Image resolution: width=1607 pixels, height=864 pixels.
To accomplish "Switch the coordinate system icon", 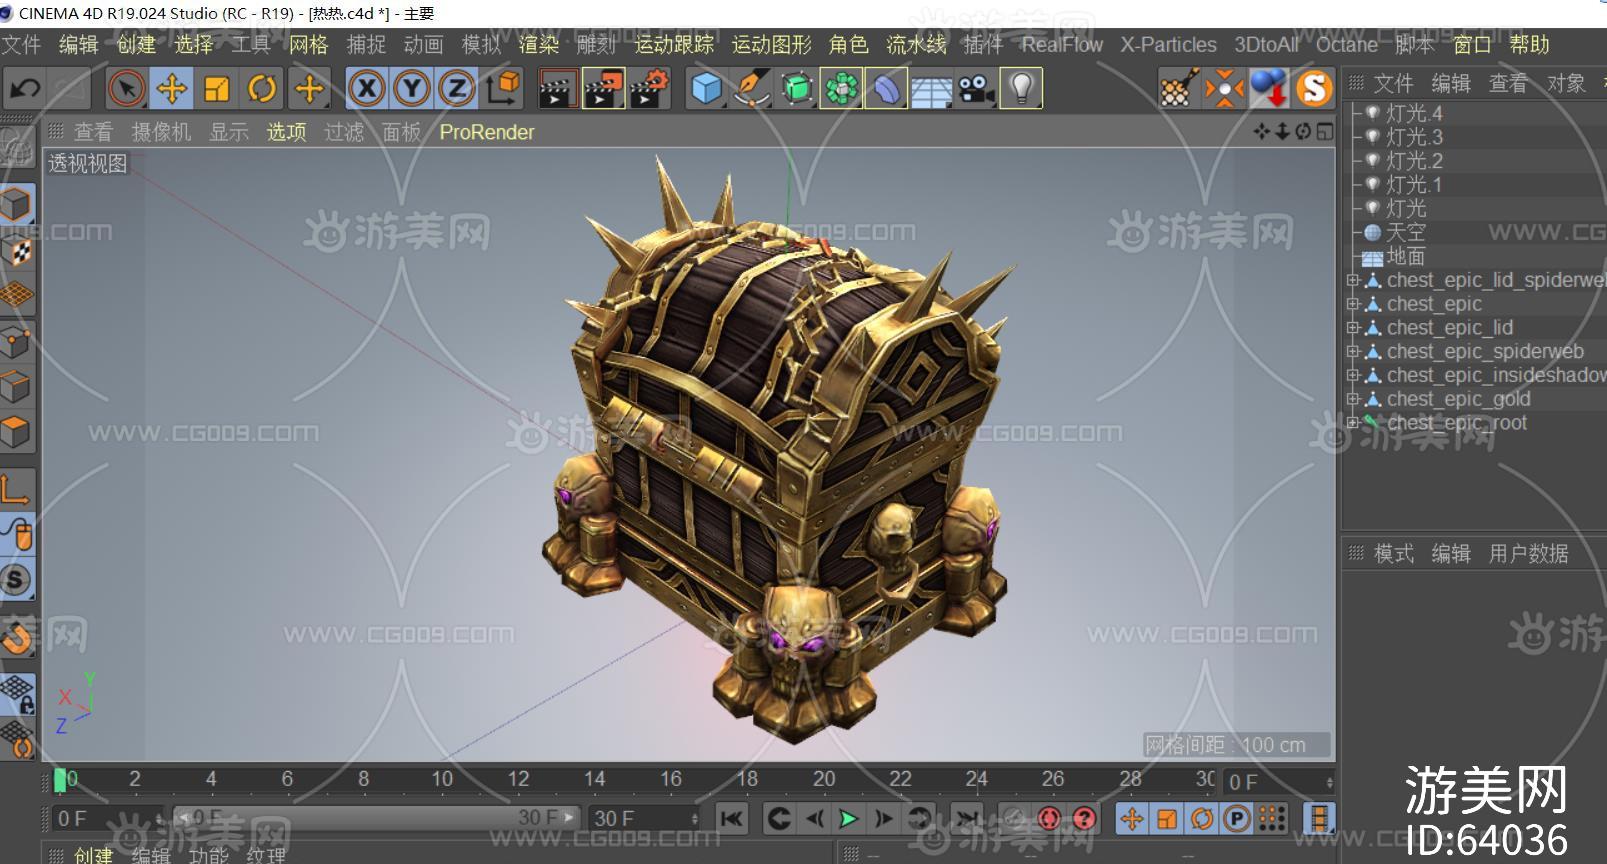I will [x=503, y=89].
